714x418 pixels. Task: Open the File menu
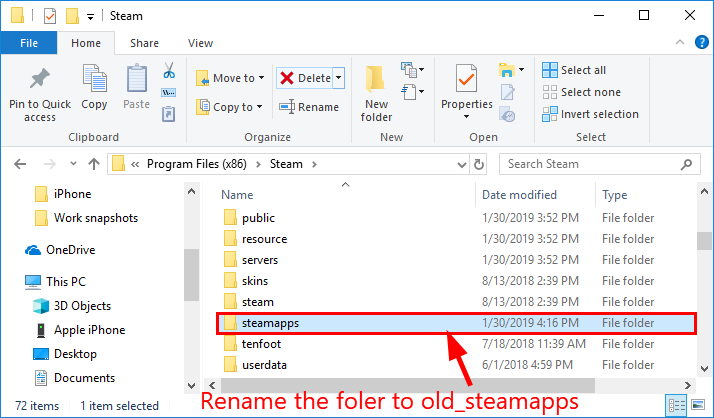tap(29, 43)
